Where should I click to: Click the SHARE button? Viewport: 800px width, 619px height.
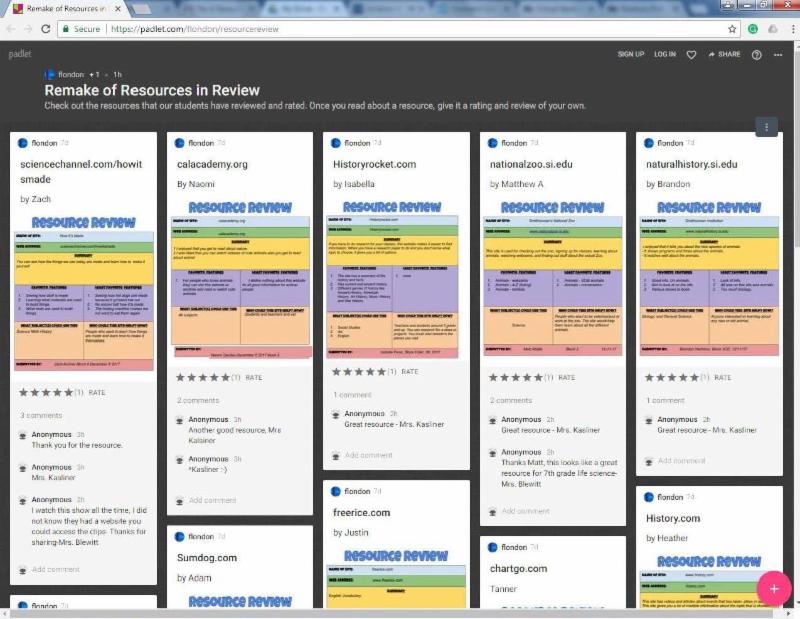pos(724,54)
